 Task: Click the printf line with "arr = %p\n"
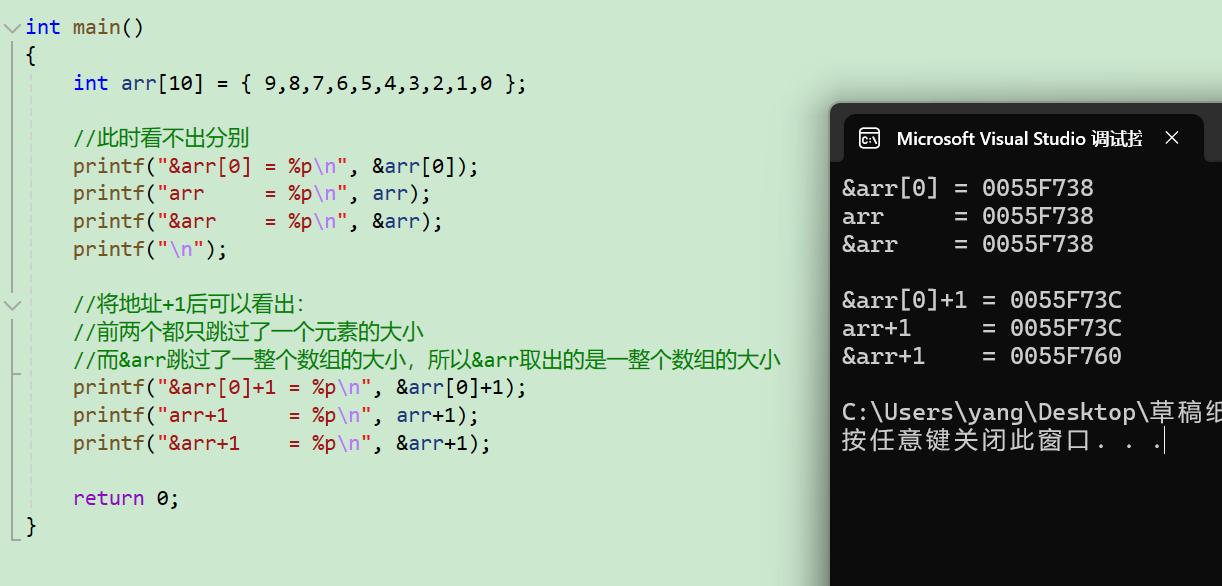point(252,193)
